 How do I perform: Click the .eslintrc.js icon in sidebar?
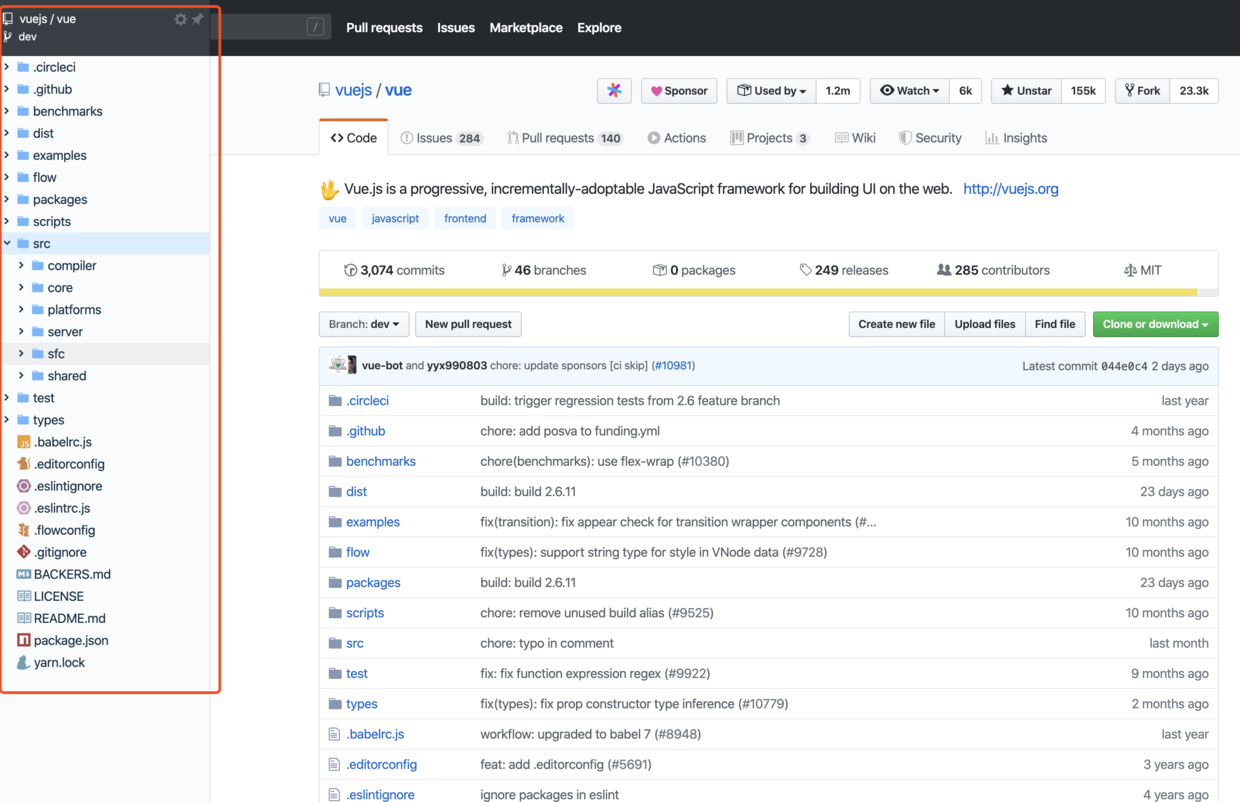click(24, 508)
